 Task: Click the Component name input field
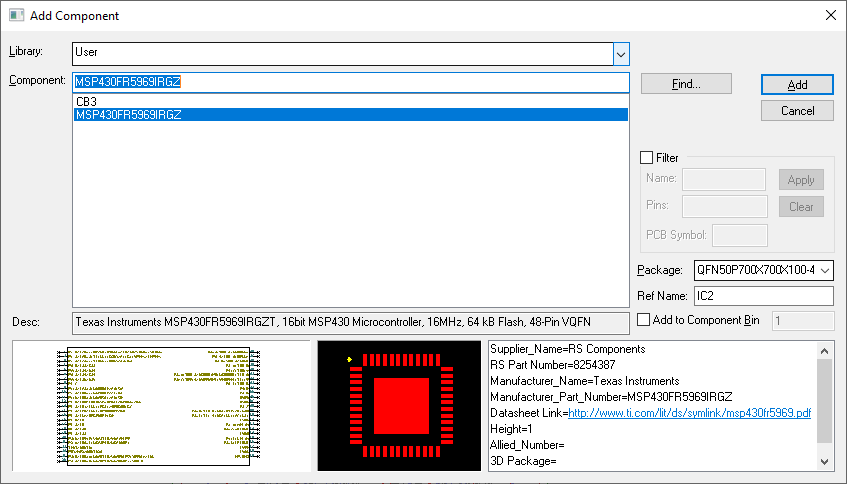(351, 83)
